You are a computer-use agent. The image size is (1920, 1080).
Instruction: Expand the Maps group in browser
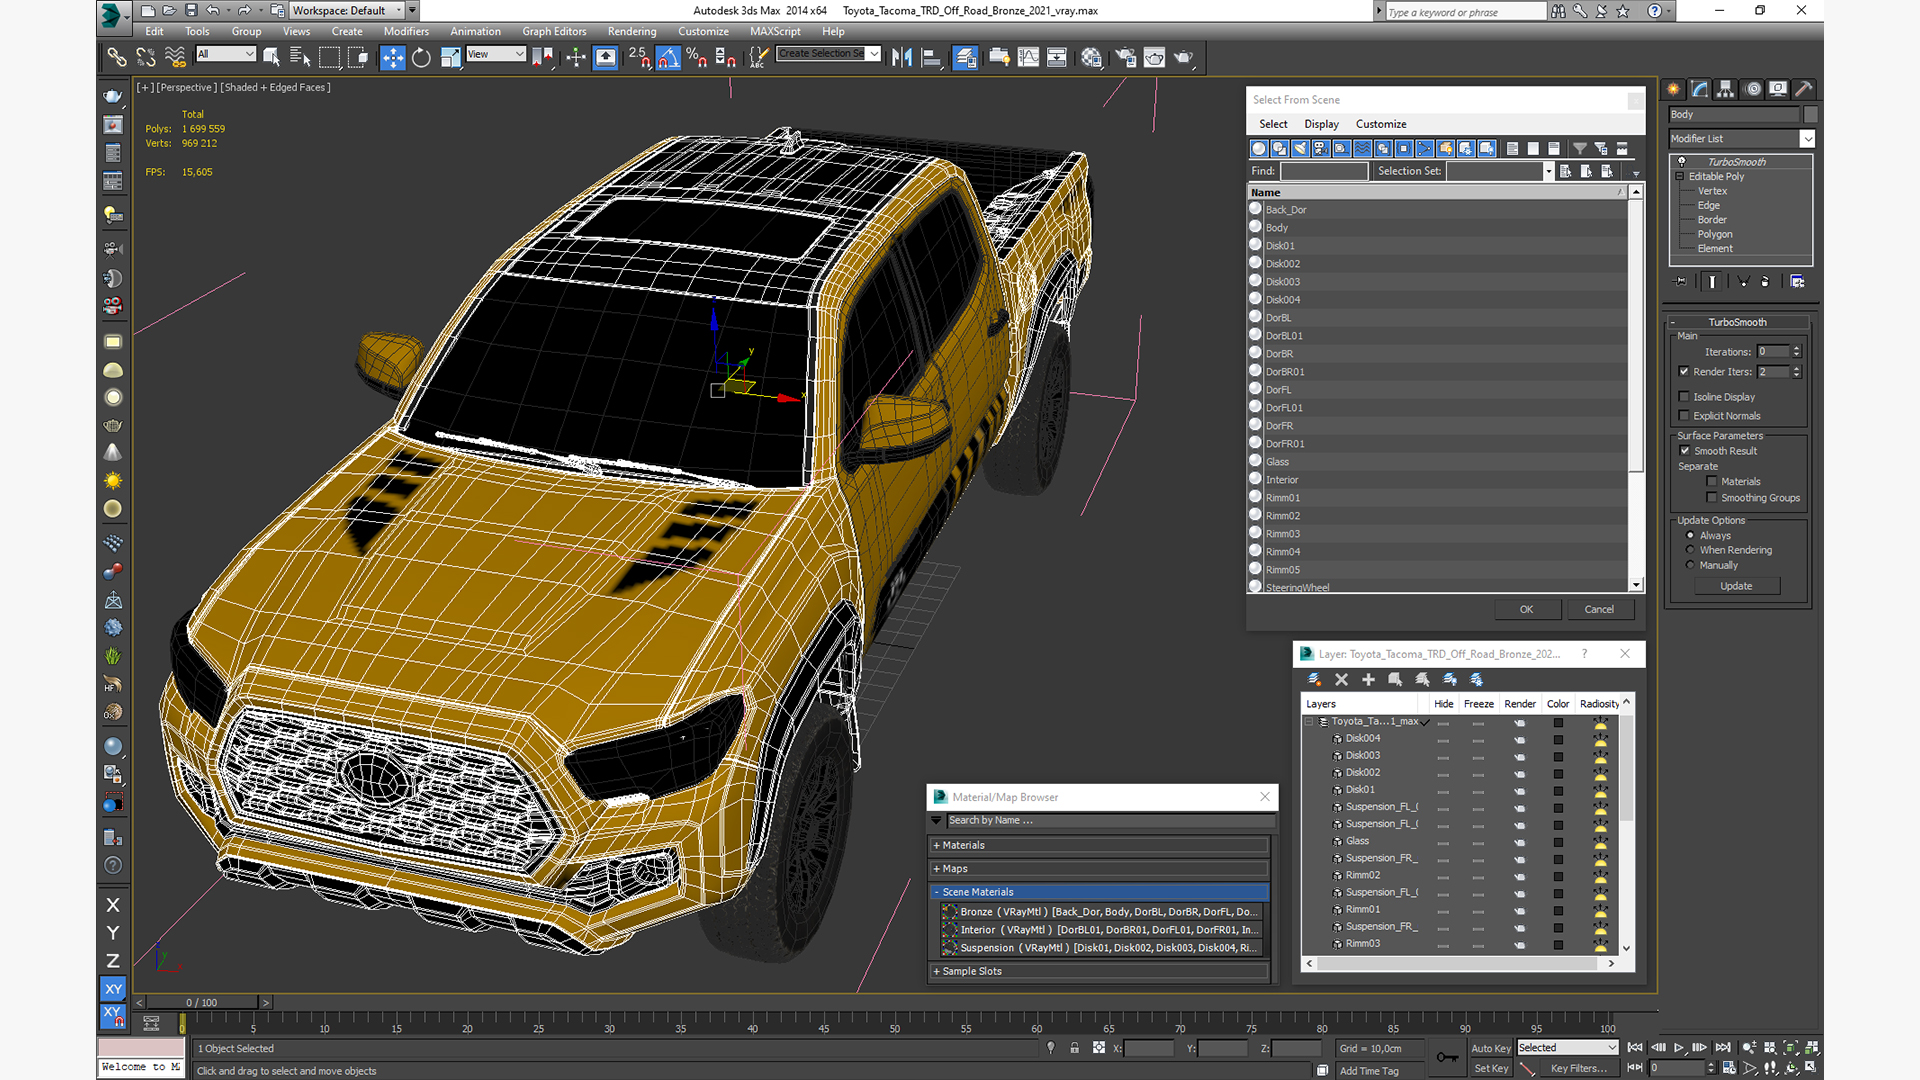click(x=1099, y=869)
